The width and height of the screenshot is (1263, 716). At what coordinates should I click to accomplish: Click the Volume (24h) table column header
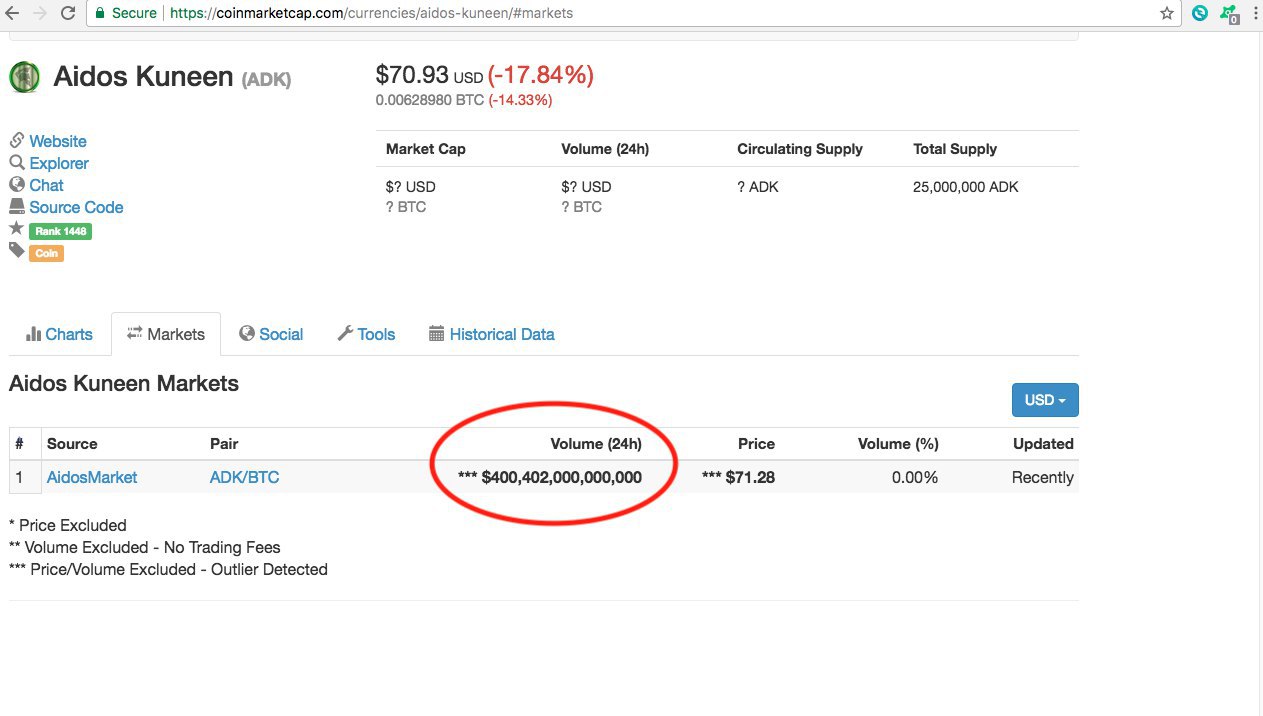596,443
